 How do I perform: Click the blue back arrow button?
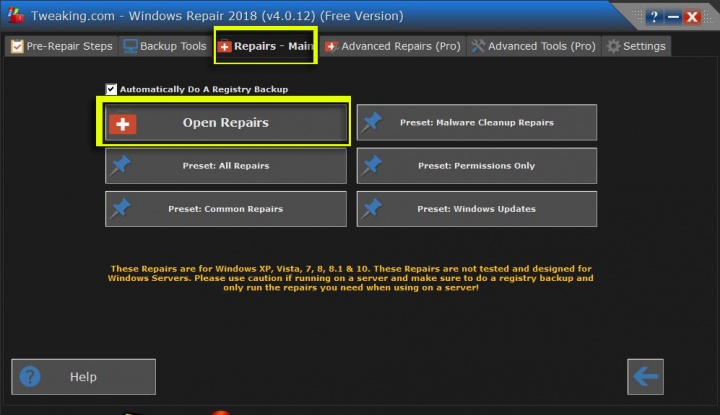pos(645,377)
